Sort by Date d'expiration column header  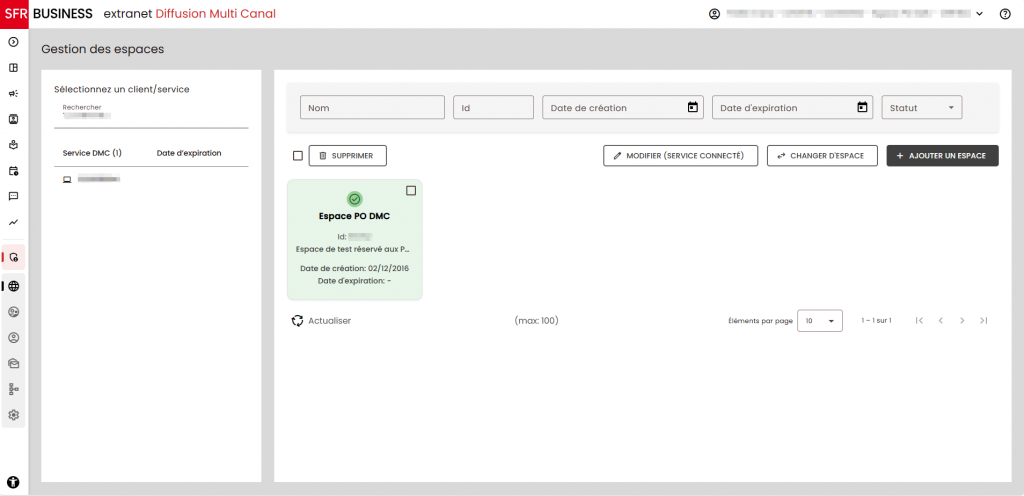[189, 153]
